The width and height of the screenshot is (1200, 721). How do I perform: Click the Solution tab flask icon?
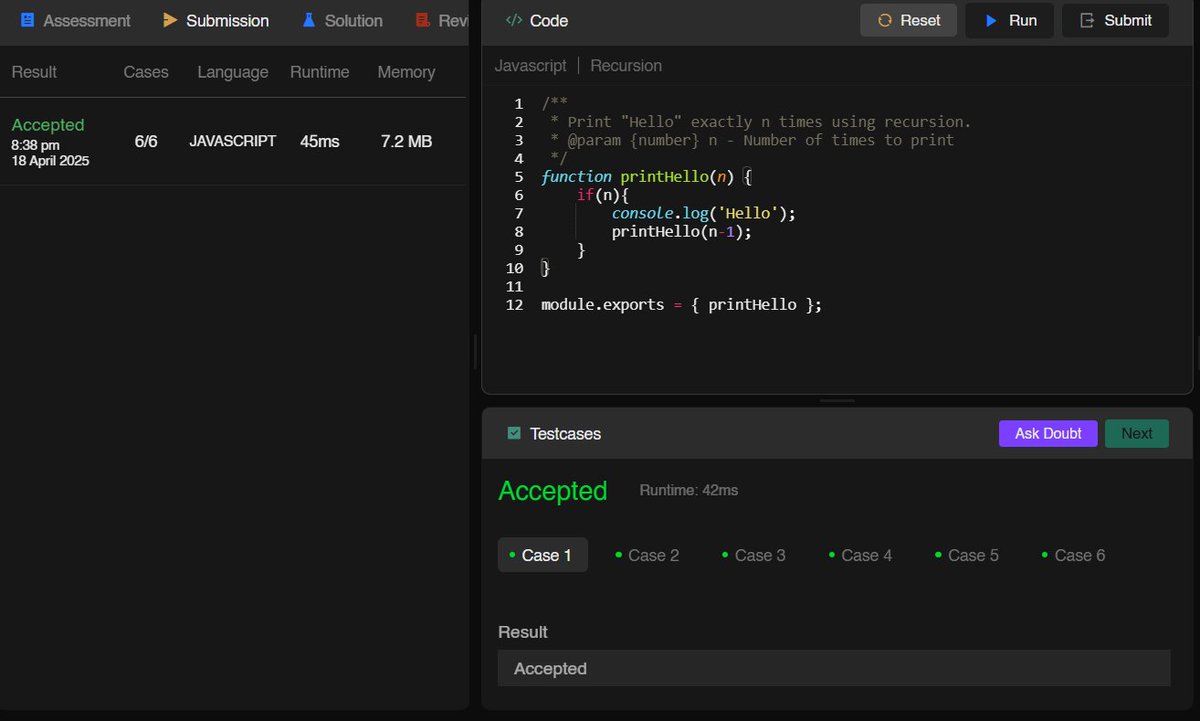point(308,20)
